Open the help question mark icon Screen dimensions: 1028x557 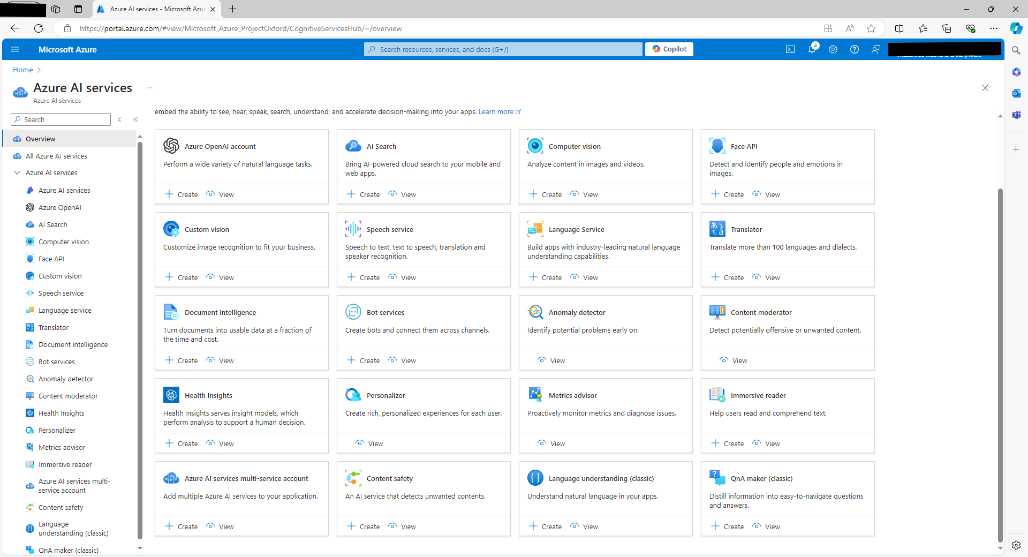coord(854,49)
